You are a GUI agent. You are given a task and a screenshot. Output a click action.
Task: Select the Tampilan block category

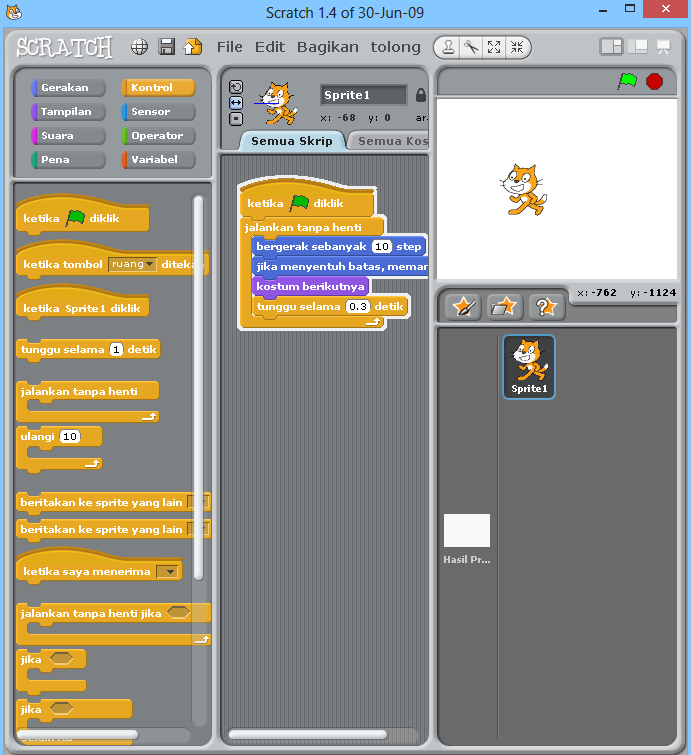[x=68, y=112]
